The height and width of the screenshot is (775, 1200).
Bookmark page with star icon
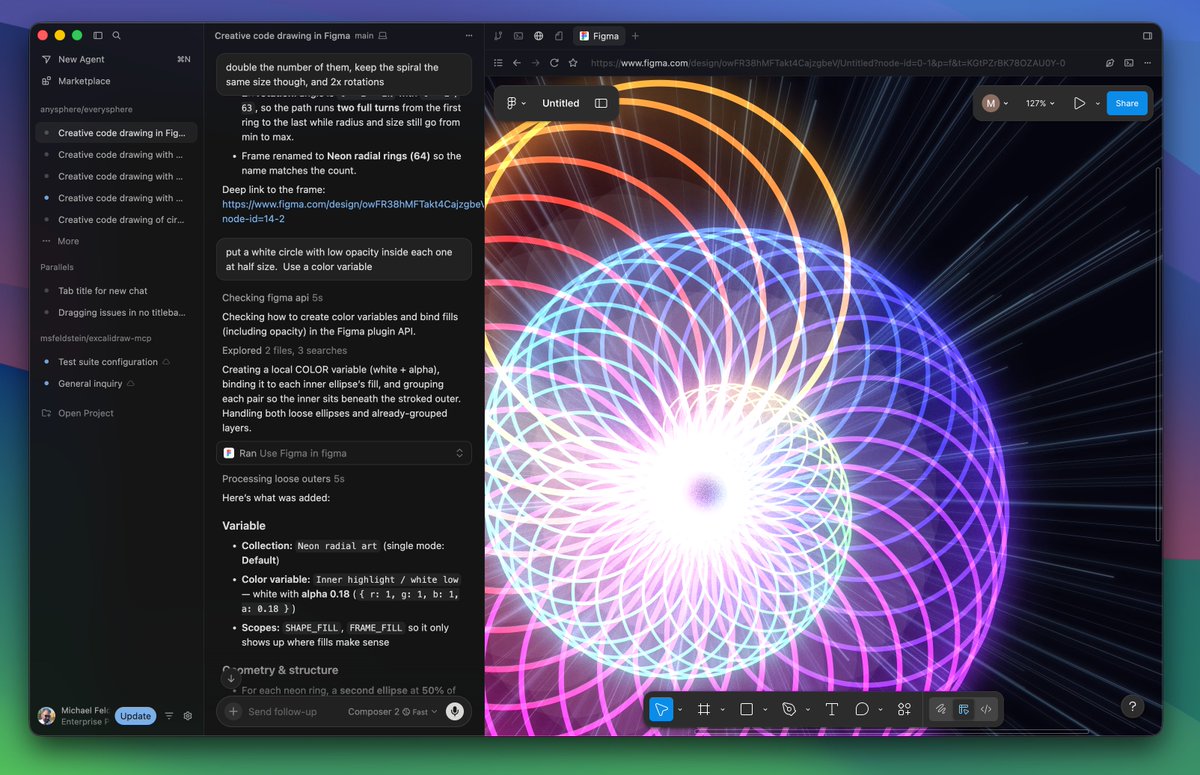(x=573, y=63)
